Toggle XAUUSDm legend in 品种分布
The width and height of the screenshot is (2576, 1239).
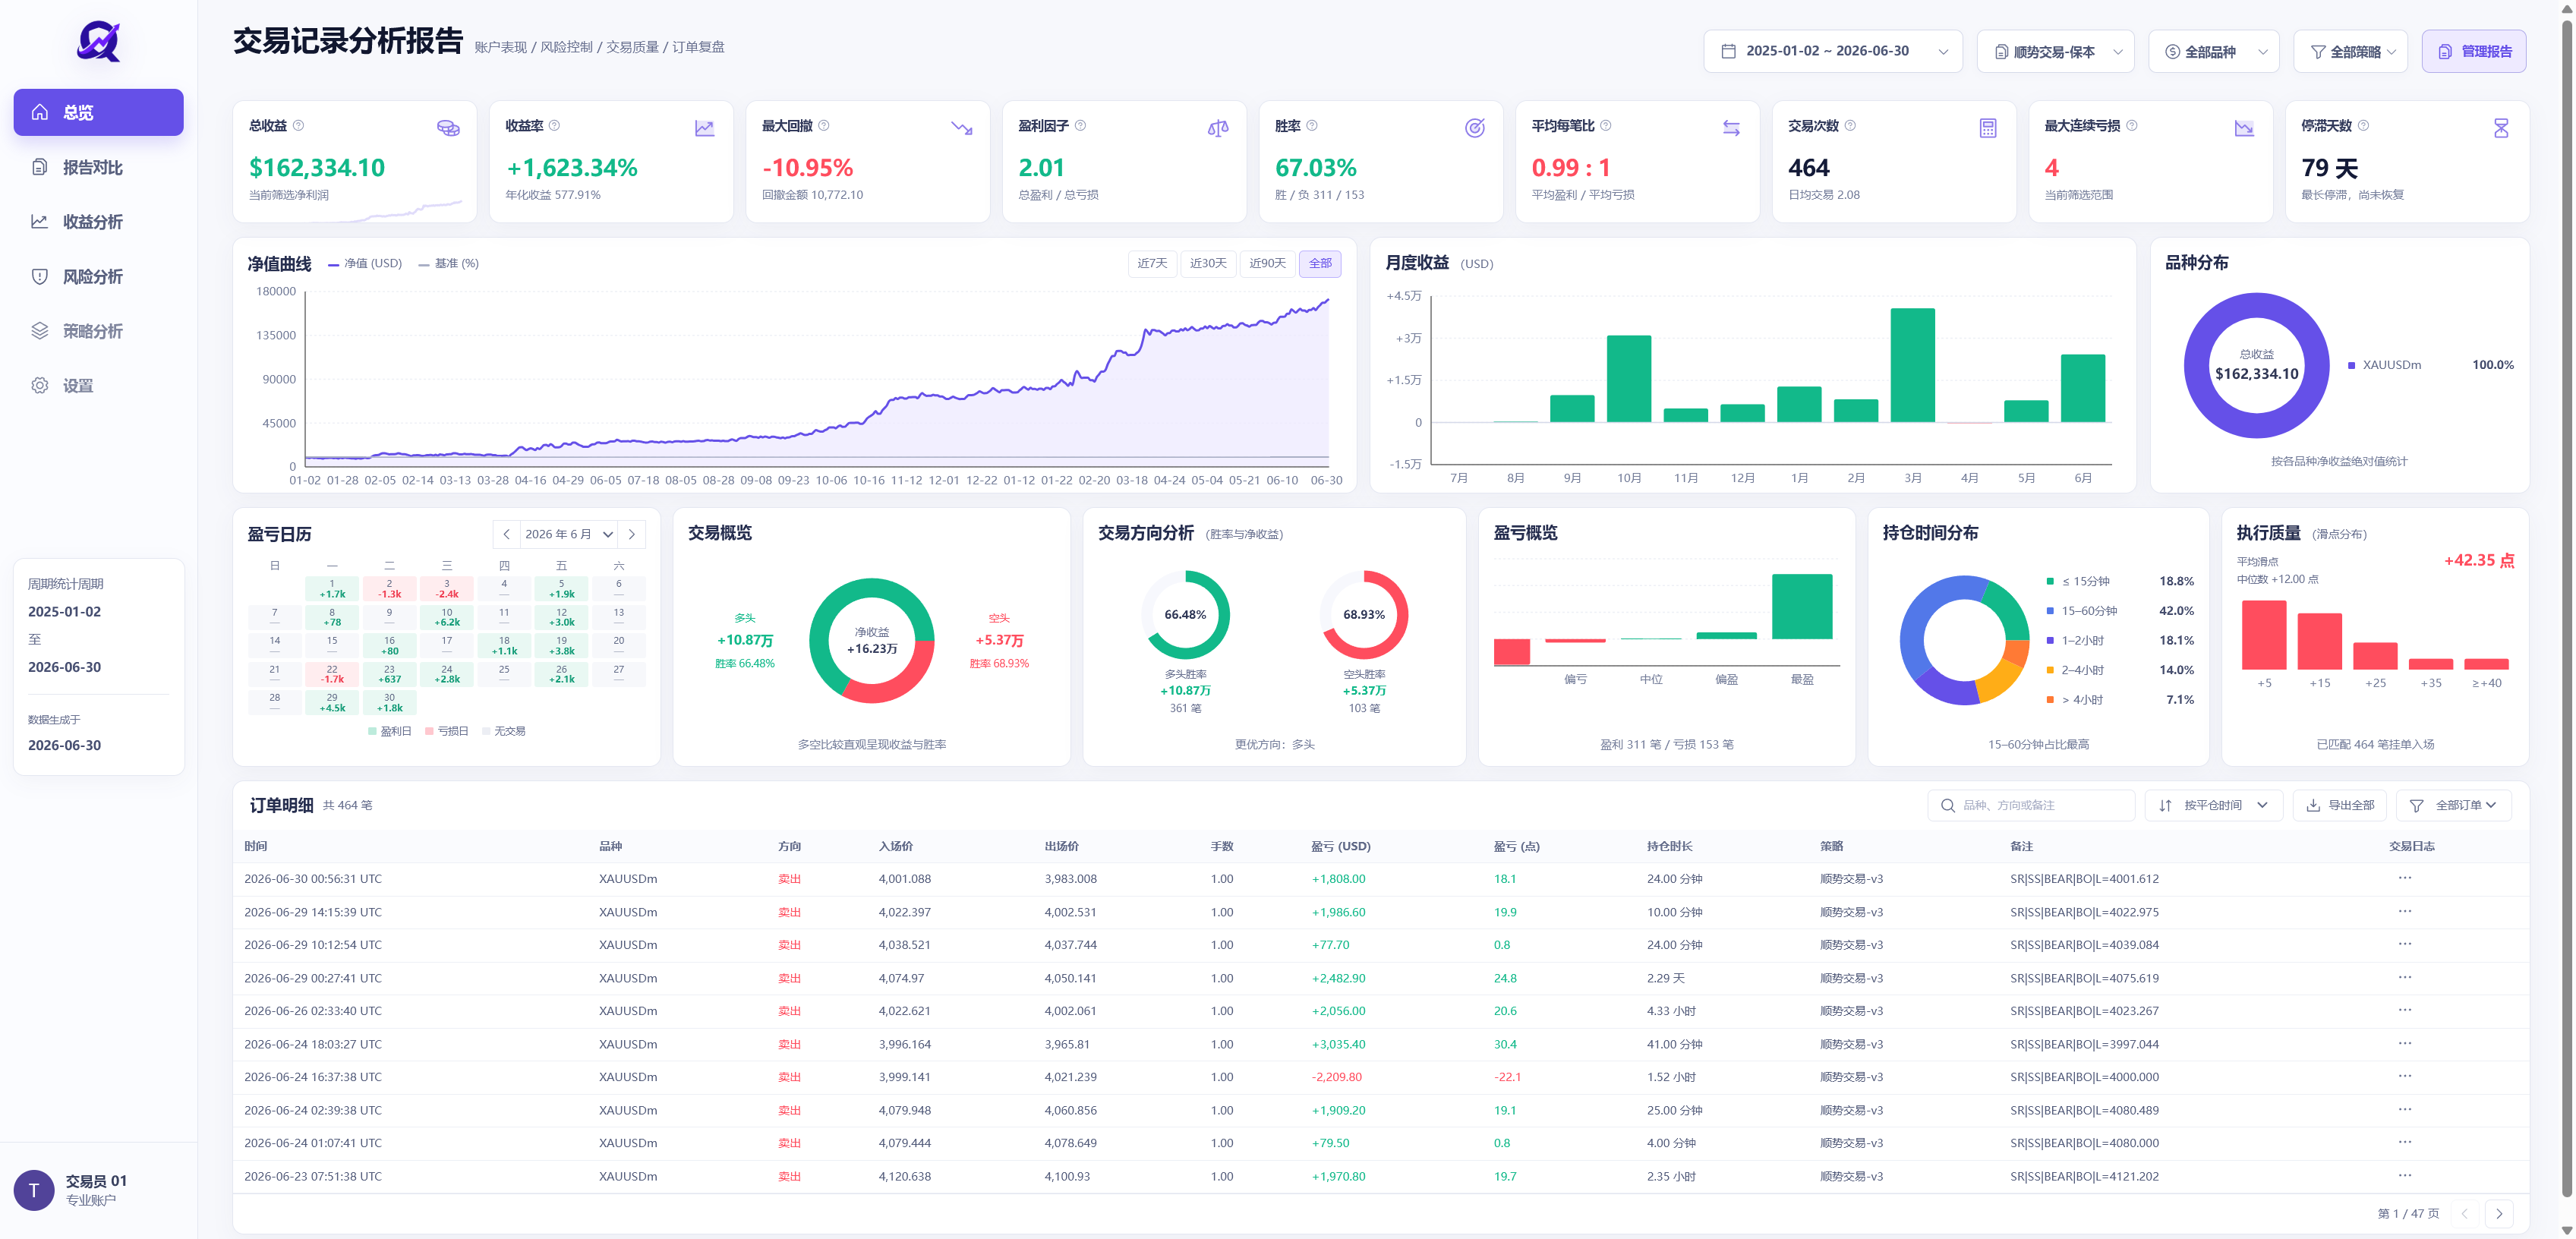click(2385, 365)
